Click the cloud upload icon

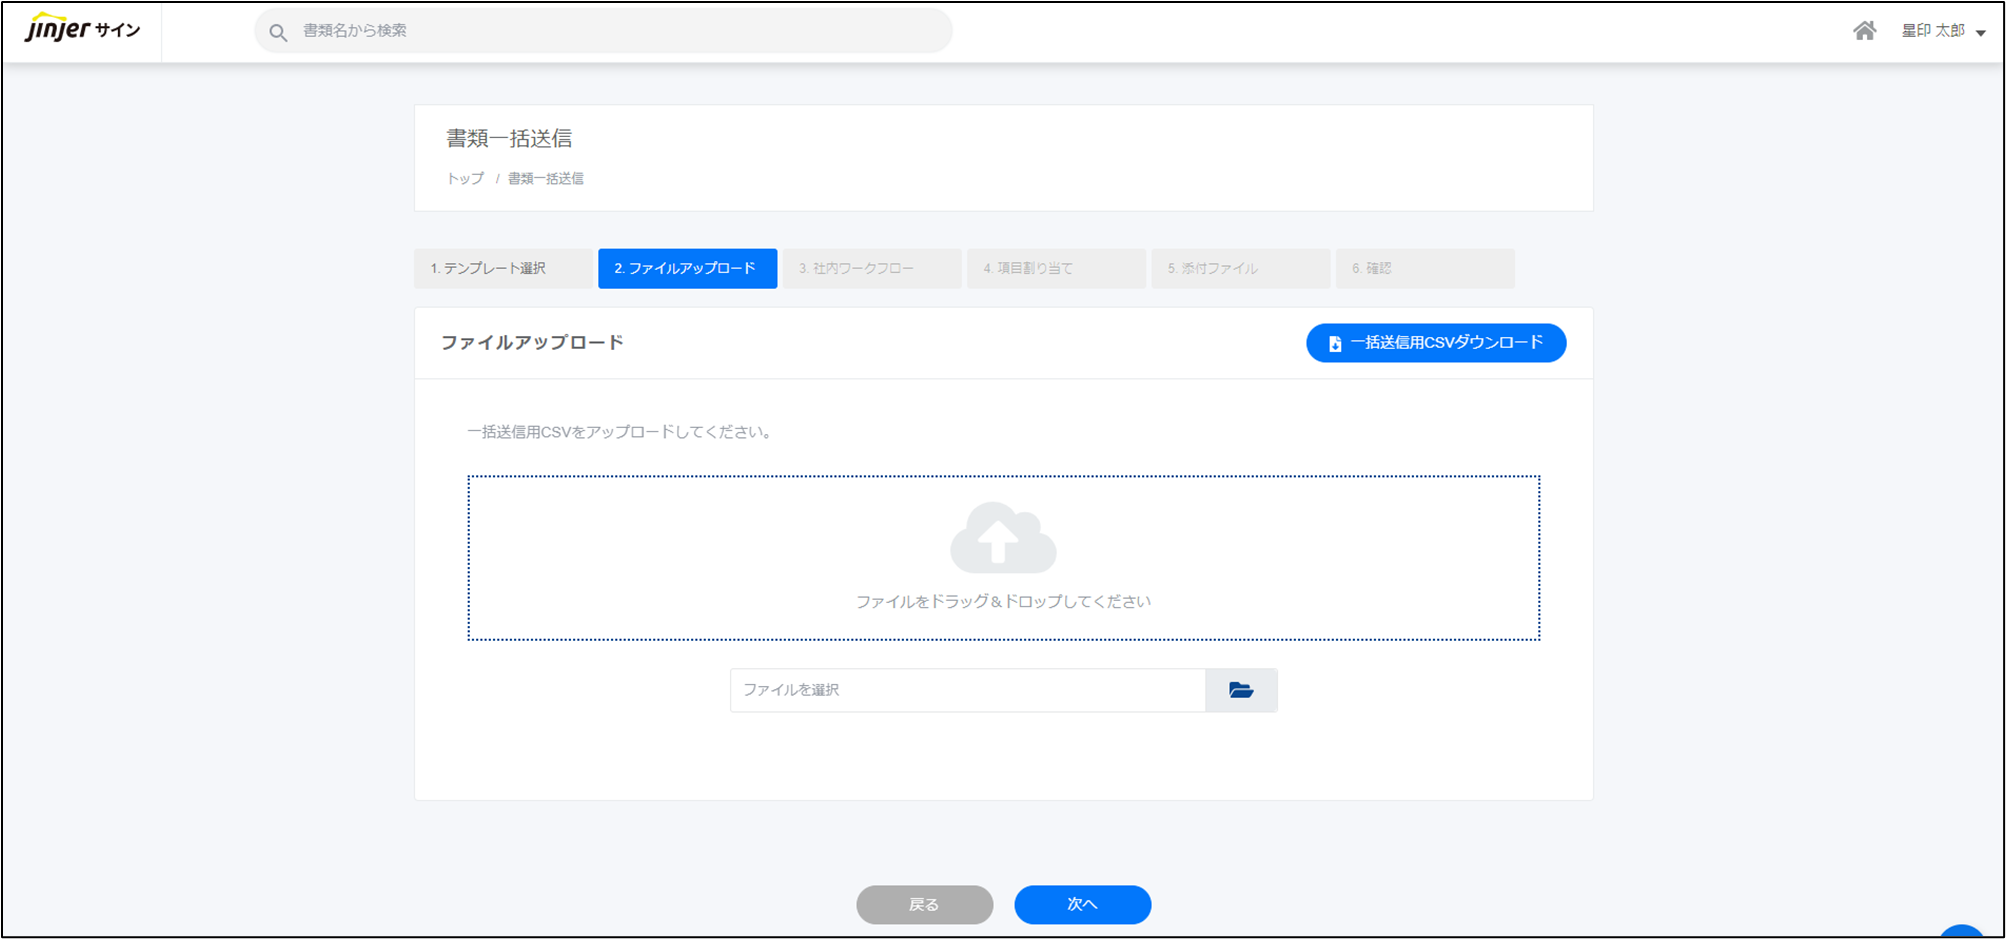click(x=1002, y=538)
